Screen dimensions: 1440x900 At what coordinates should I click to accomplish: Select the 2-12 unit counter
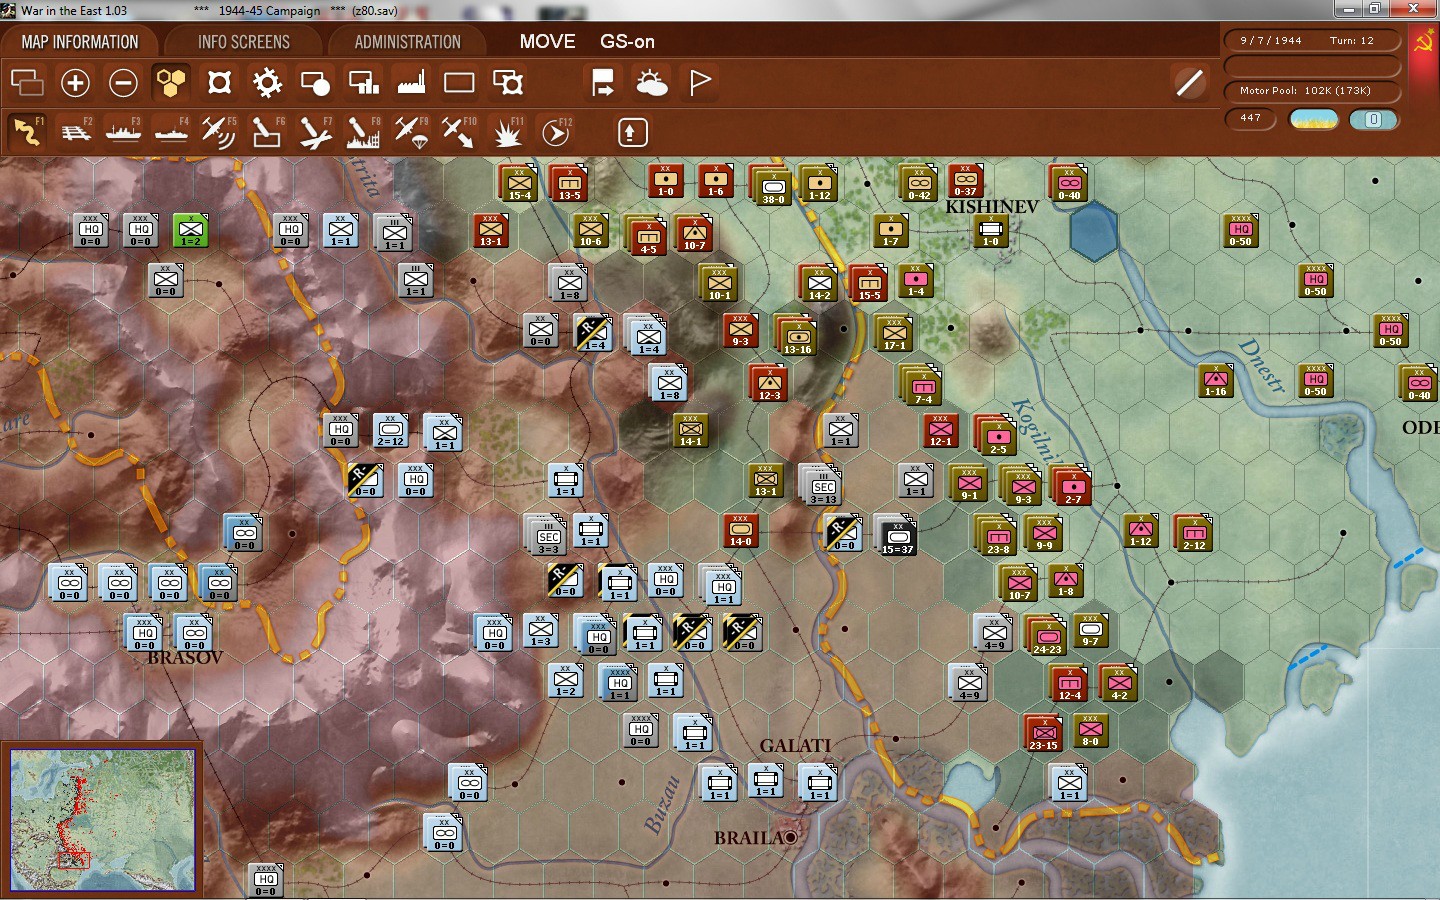pos(1194,533)
